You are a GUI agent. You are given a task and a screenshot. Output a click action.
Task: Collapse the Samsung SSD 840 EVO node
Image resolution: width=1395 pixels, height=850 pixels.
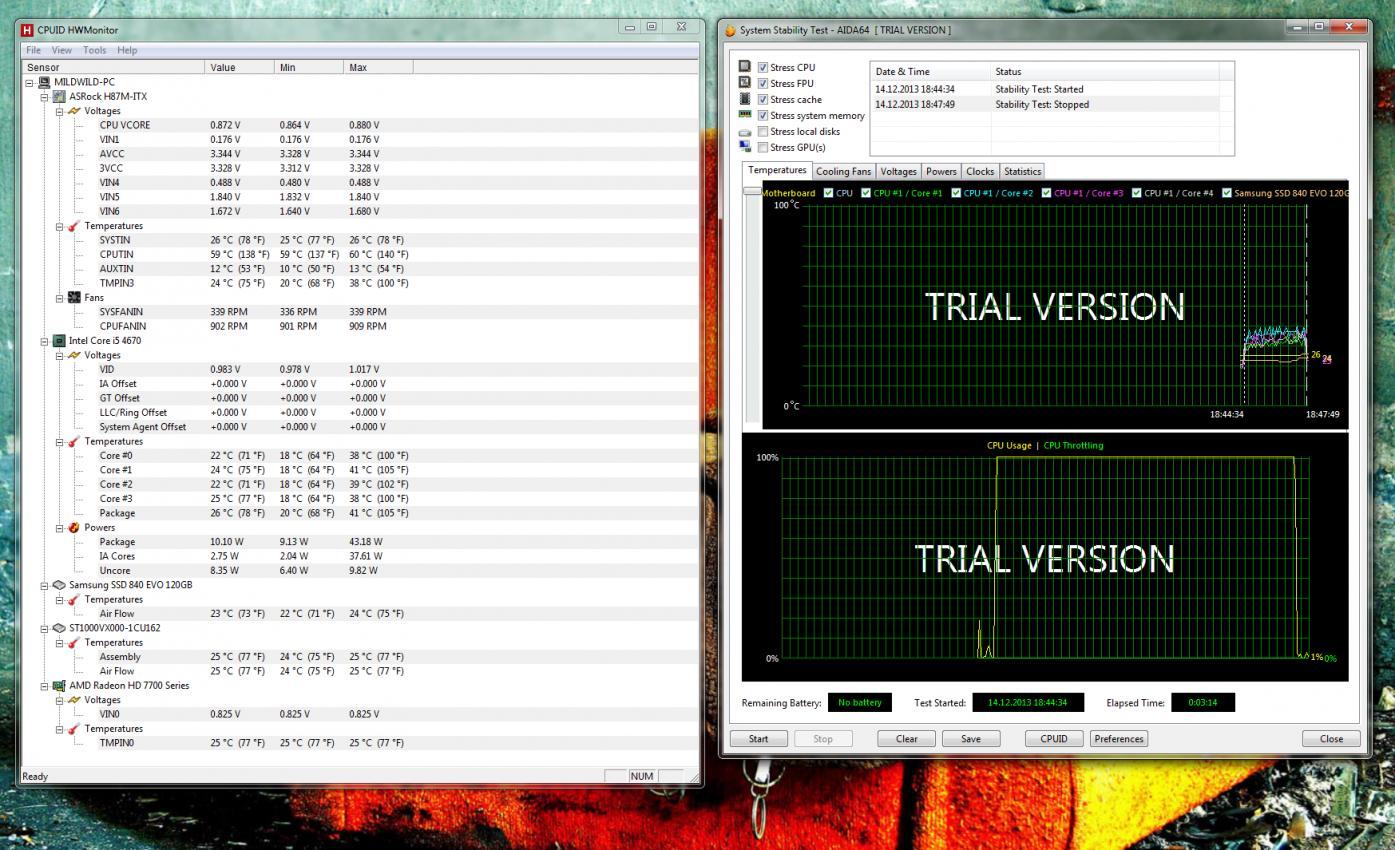click(x=44, y=585)
